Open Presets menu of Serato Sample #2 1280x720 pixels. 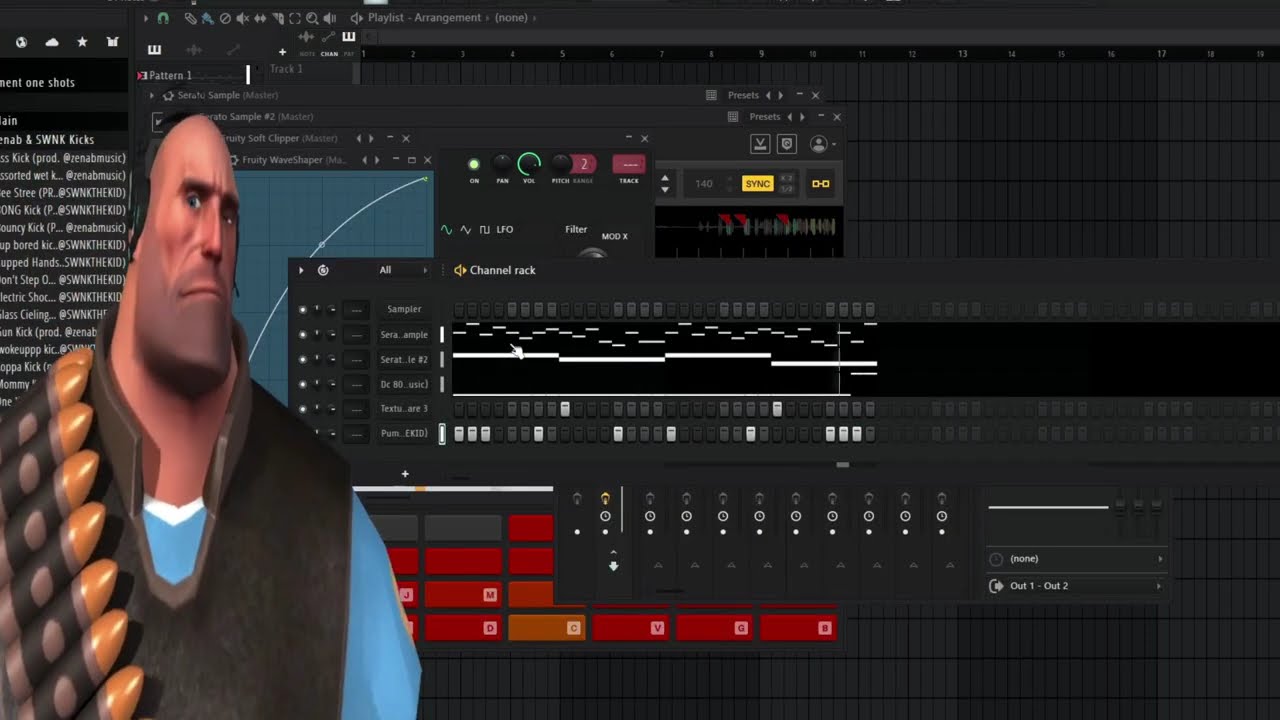(765, 117)
